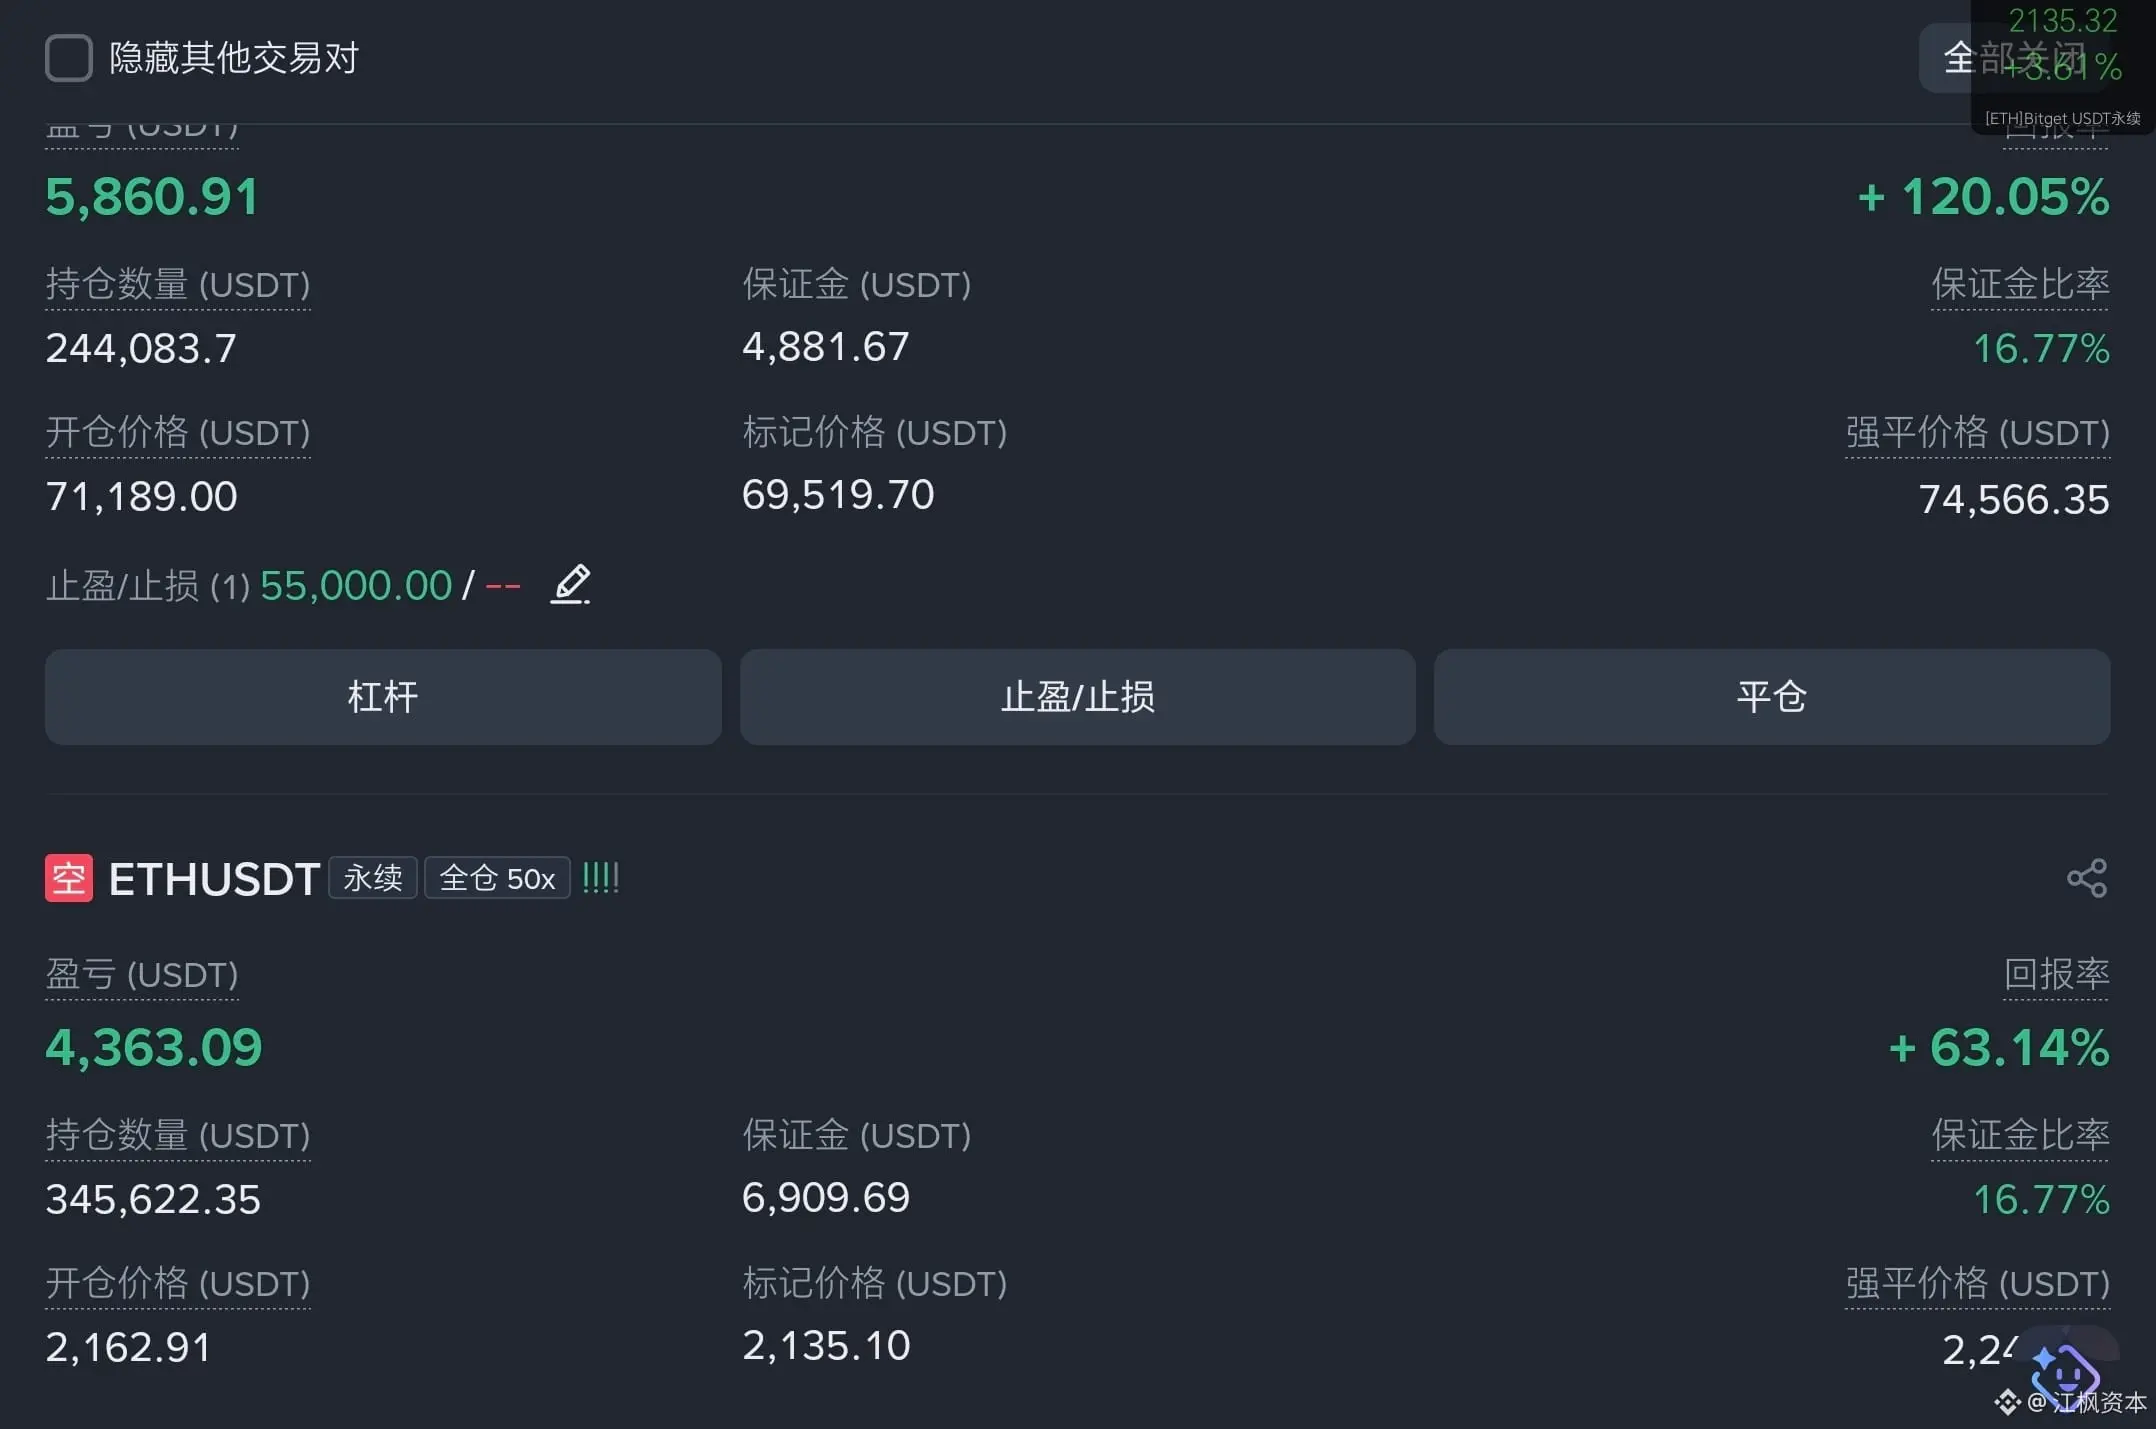Open the ETHUSDT trading pair title
This screenshot has height=1429, width=2156.
(x=214, y=879)
